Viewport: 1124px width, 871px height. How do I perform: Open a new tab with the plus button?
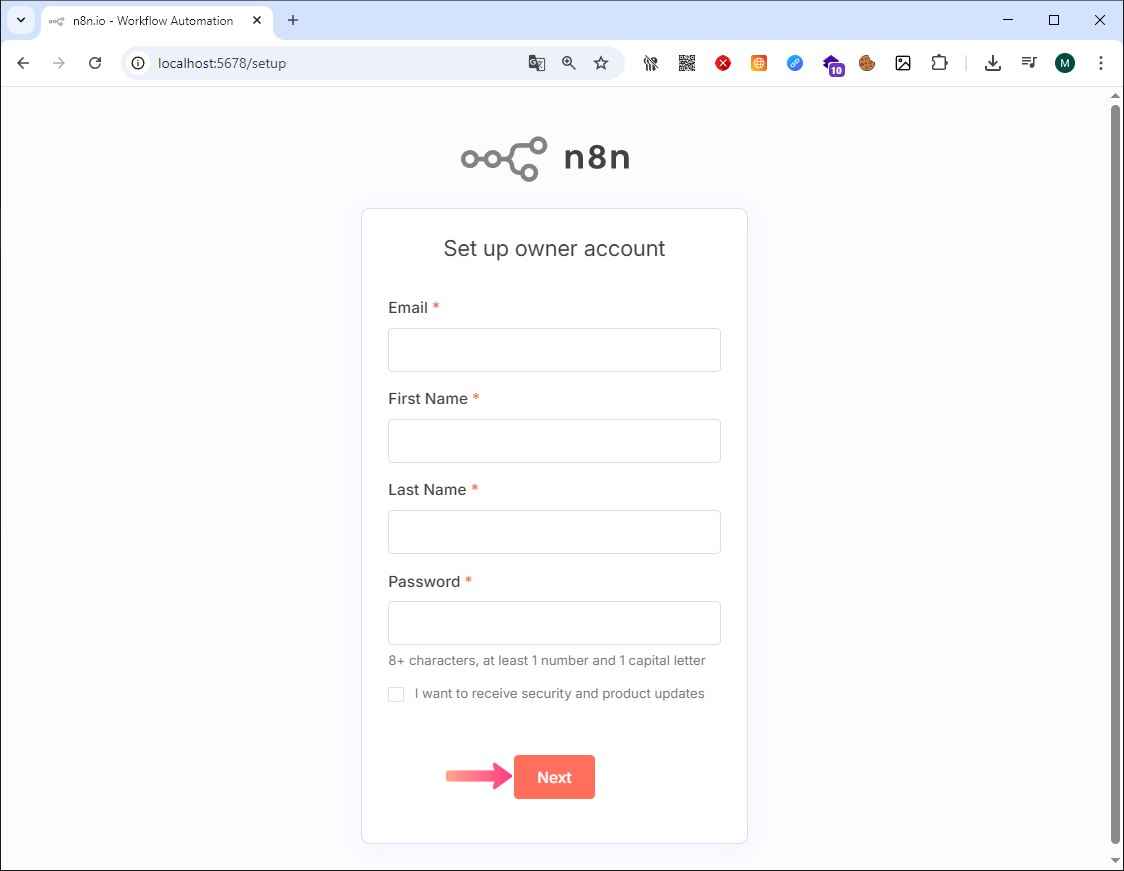tap(292, 20)
